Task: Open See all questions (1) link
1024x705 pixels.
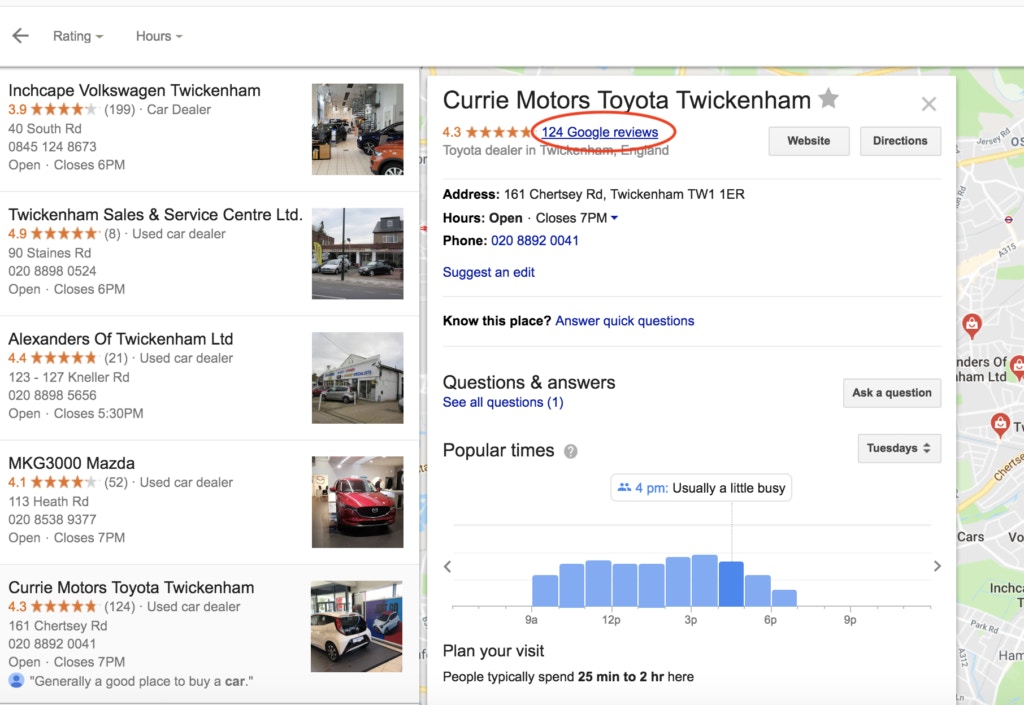Action: [503, 402]
